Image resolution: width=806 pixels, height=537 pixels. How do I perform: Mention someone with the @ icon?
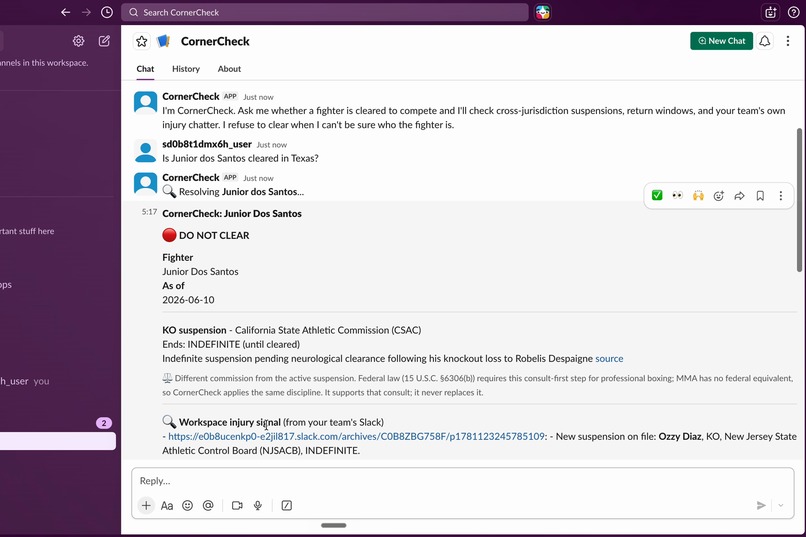coord(208,506)
